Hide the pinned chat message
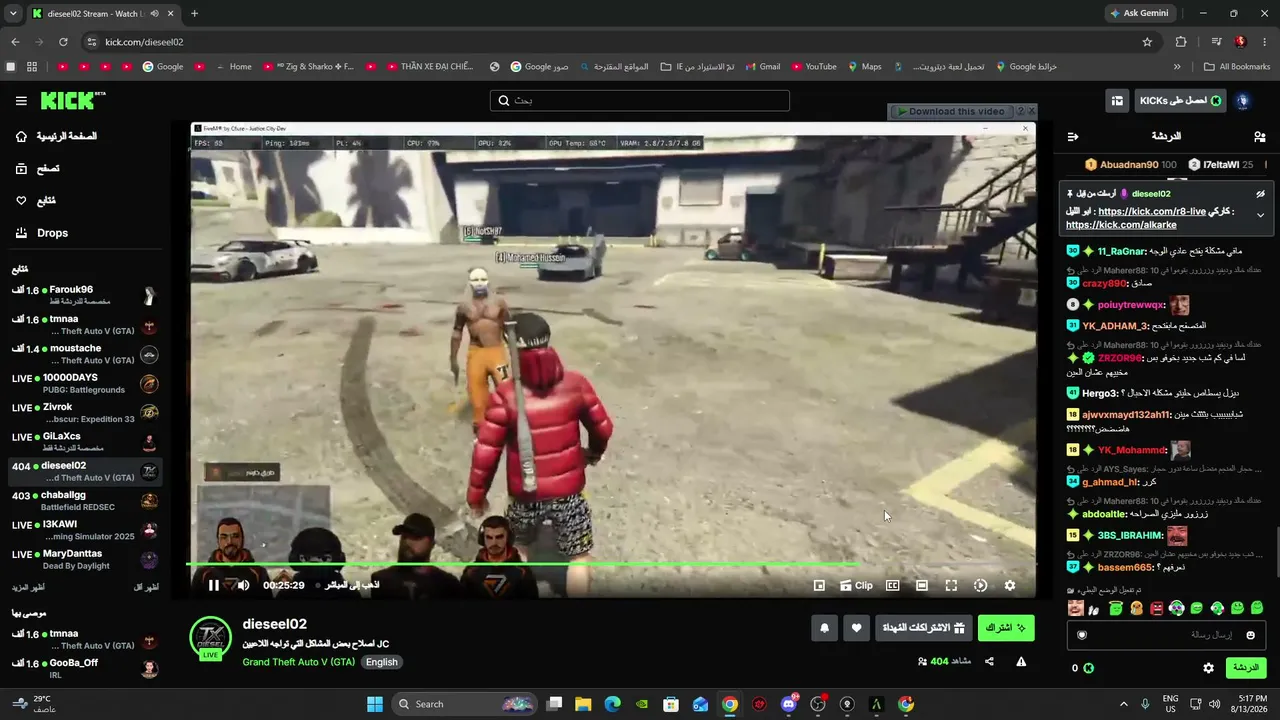The image size is (1280, 720). pos(1260,194)
